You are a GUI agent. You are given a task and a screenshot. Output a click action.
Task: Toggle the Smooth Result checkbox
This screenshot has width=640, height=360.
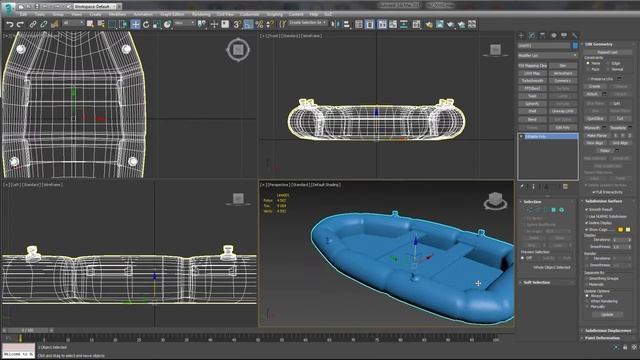click(x=587, y=209)
